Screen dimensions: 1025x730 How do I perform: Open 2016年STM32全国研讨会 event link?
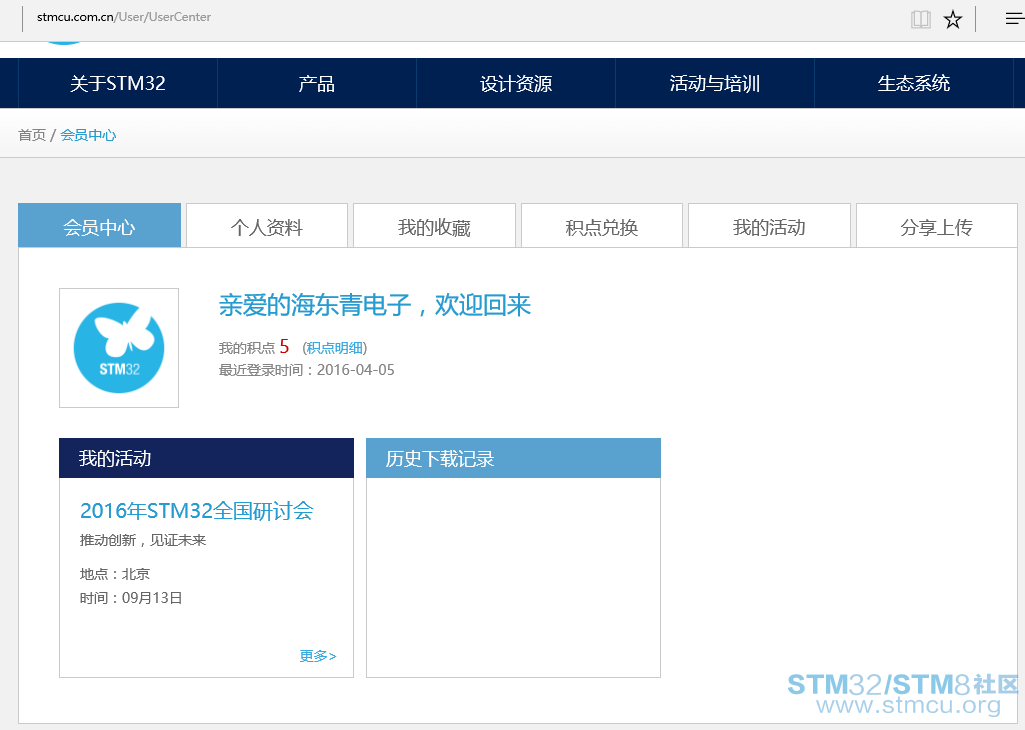point(196,510)
